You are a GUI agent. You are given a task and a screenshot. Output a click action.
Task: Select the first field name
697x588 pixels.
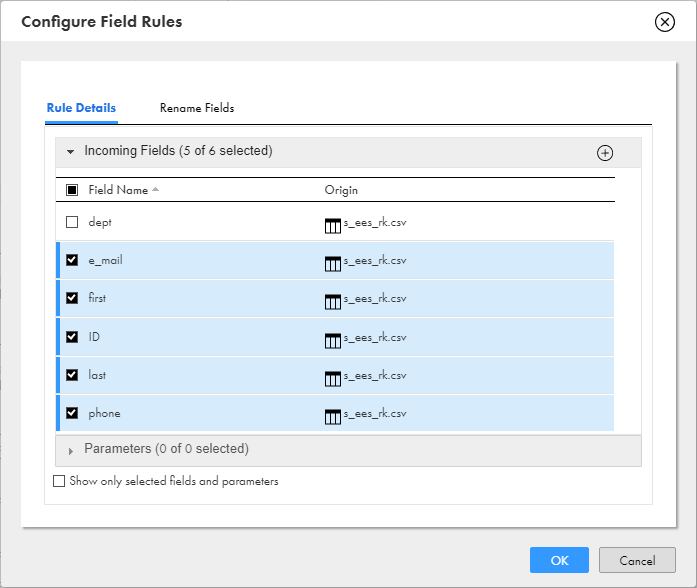point(97,298)
